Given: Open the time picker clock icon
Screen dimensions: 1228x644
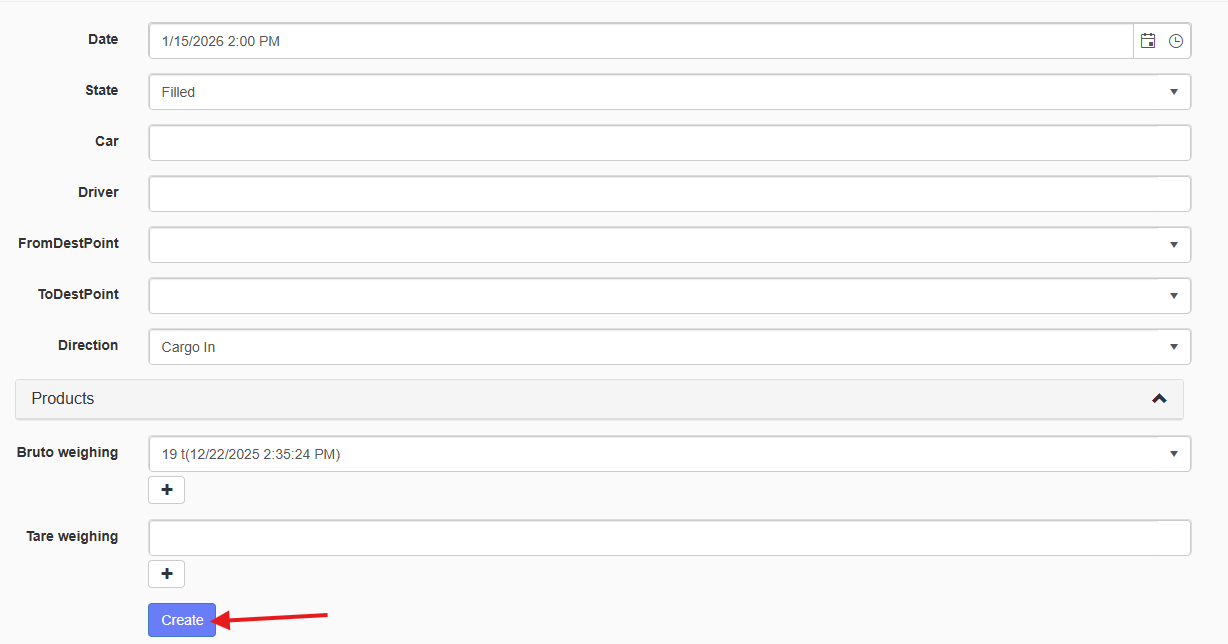Looking at the screenshot, I should pyautogui.click(x=1176, y=41).
